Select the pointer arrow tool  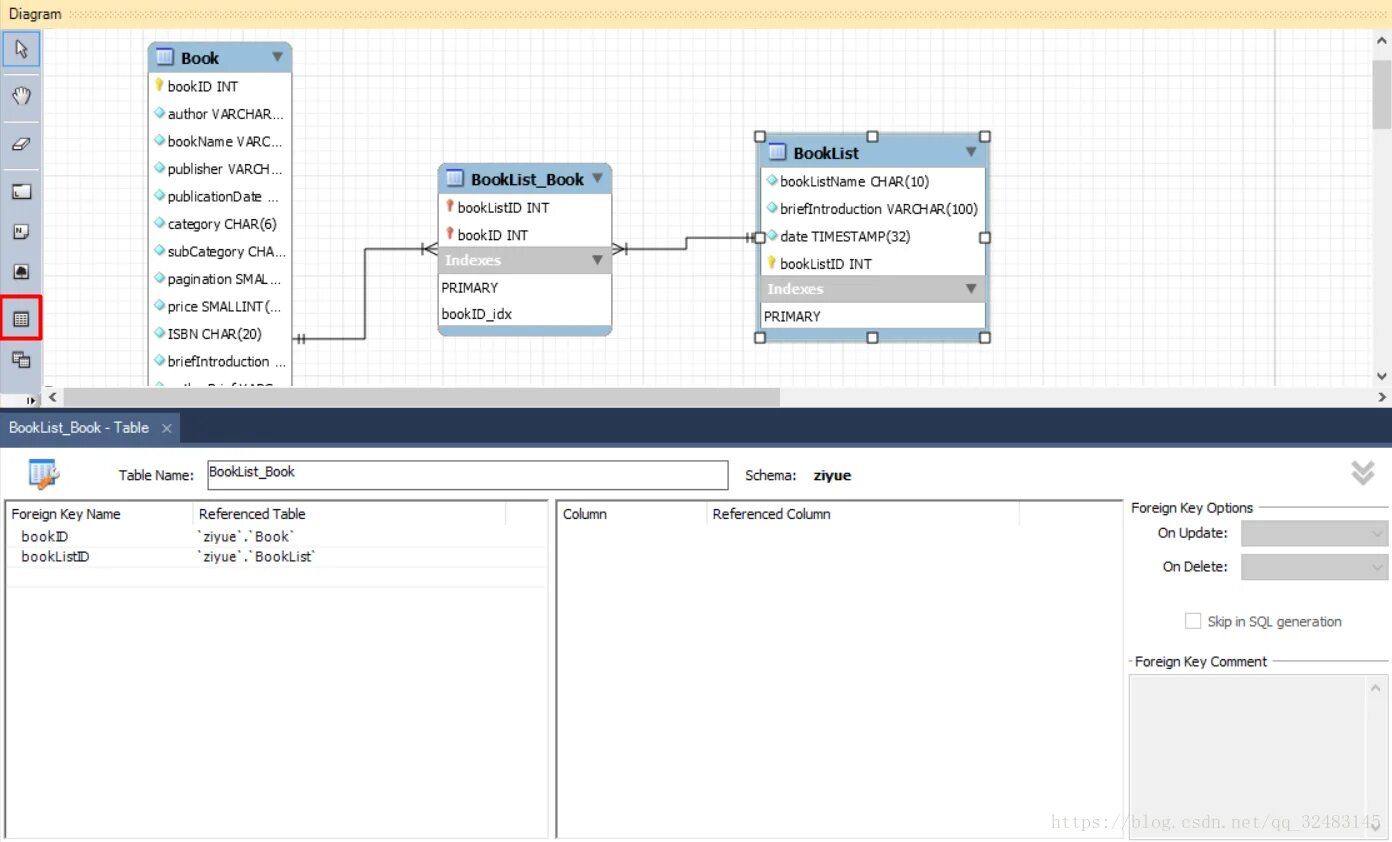21,49
